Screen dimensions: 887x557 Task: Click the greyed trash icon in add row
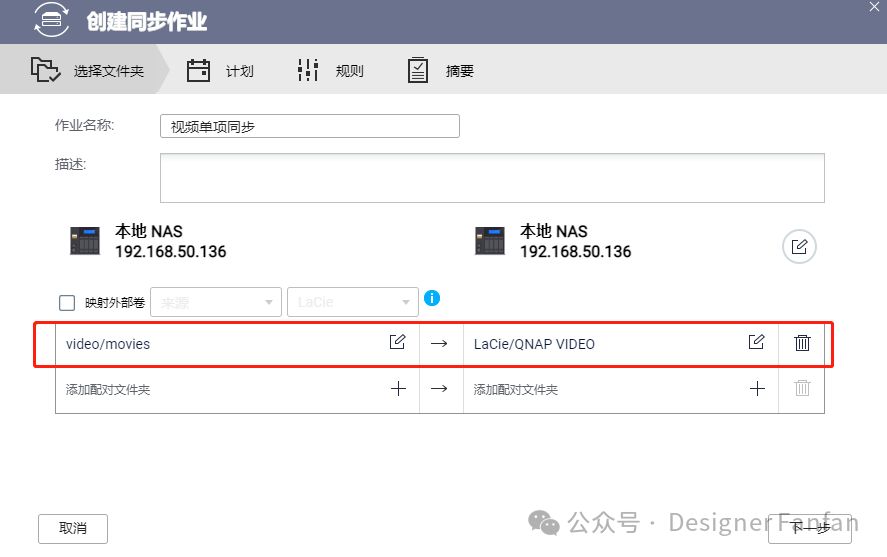(x=802, y=389)
